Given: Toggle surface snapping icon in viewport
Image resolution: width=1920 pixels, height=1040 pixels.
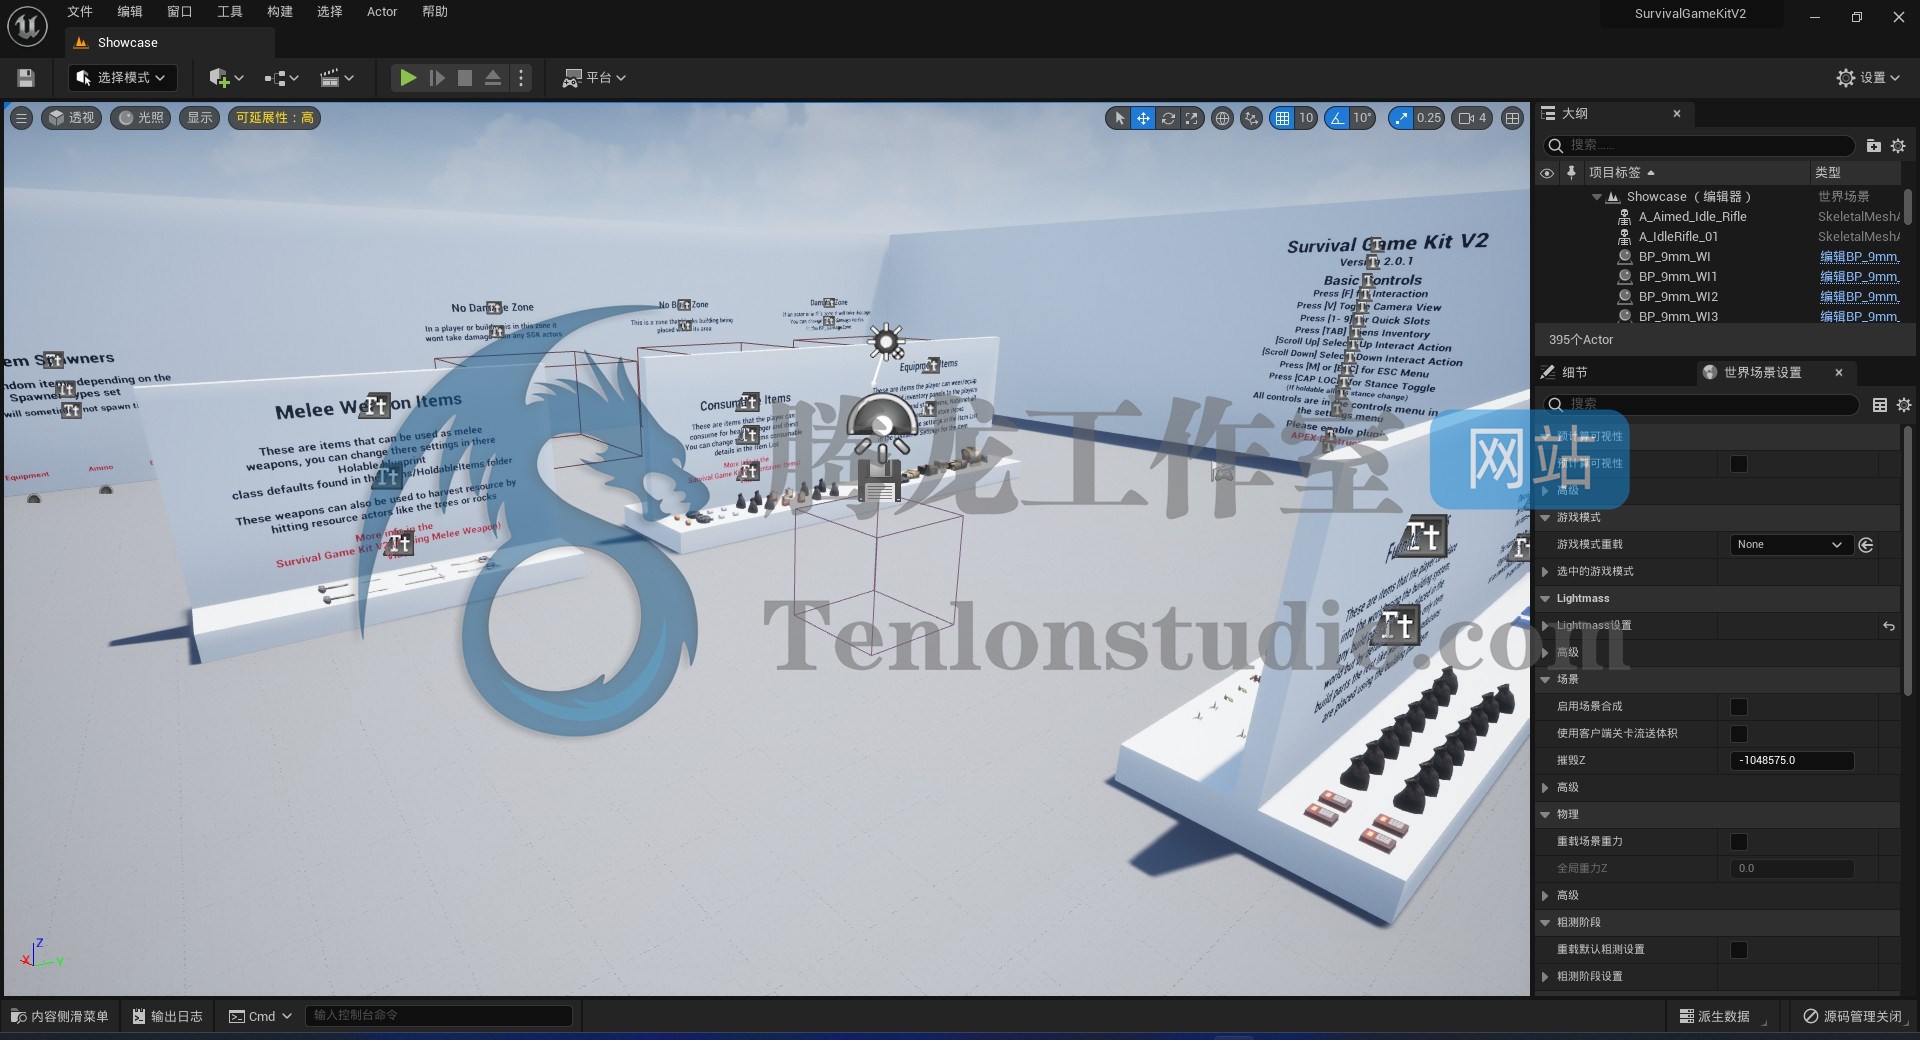Looking at the screenshot, I should point(1252,118).
